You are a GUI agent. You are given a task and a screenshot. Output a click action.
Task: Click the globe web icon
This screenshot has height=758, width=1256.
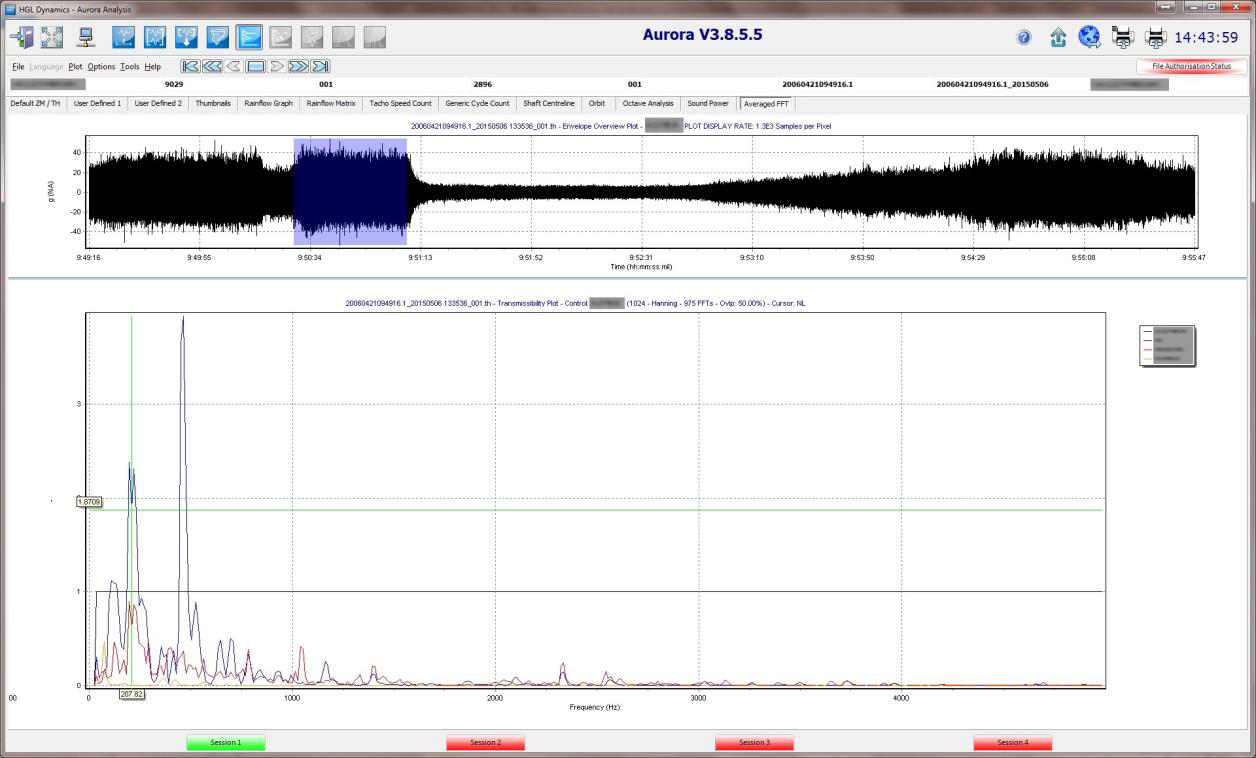pos(1089,38)
